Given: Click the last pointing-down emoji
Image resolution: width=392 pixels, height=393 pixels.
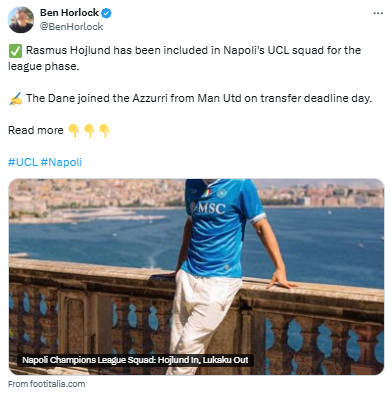Looking at the screenshot, I should (x=104, y=131).
